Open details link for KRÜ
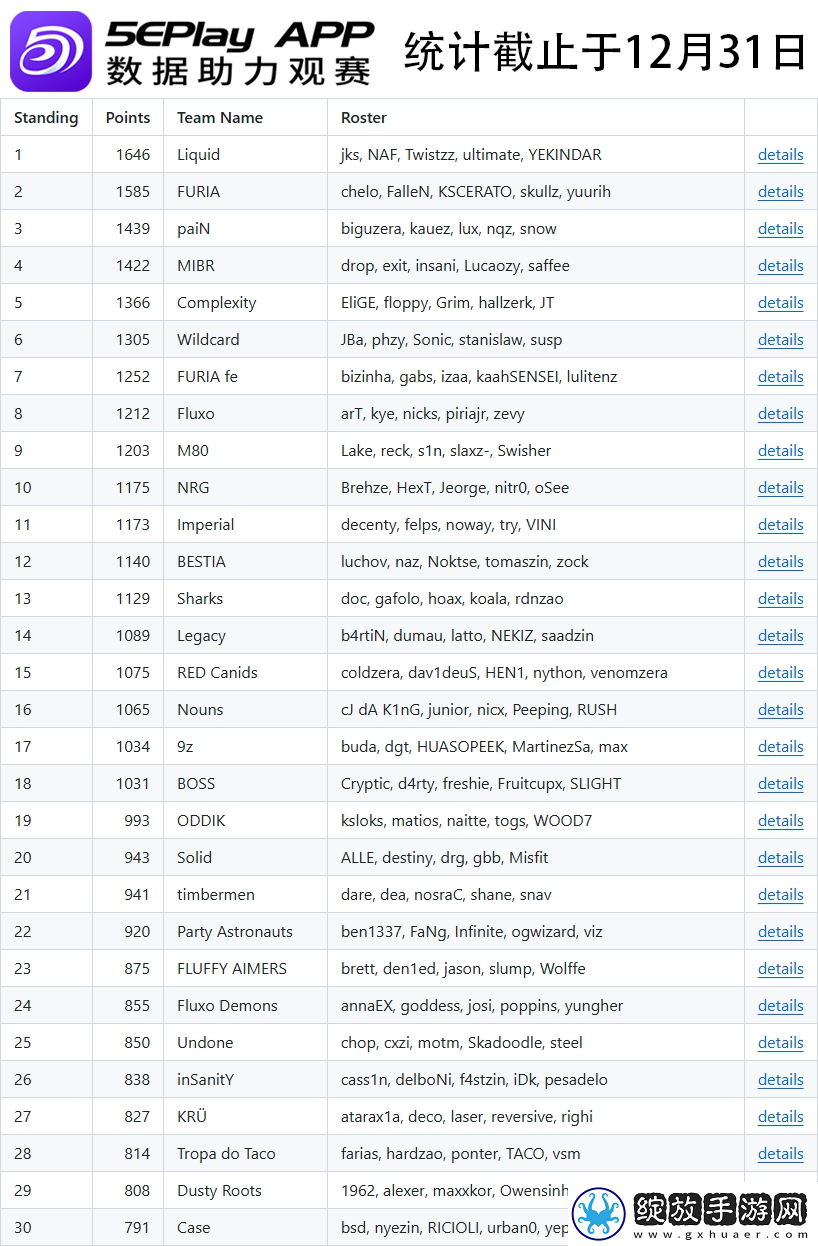Screen dimensions: 818x1246 [x=780, y=1117]
